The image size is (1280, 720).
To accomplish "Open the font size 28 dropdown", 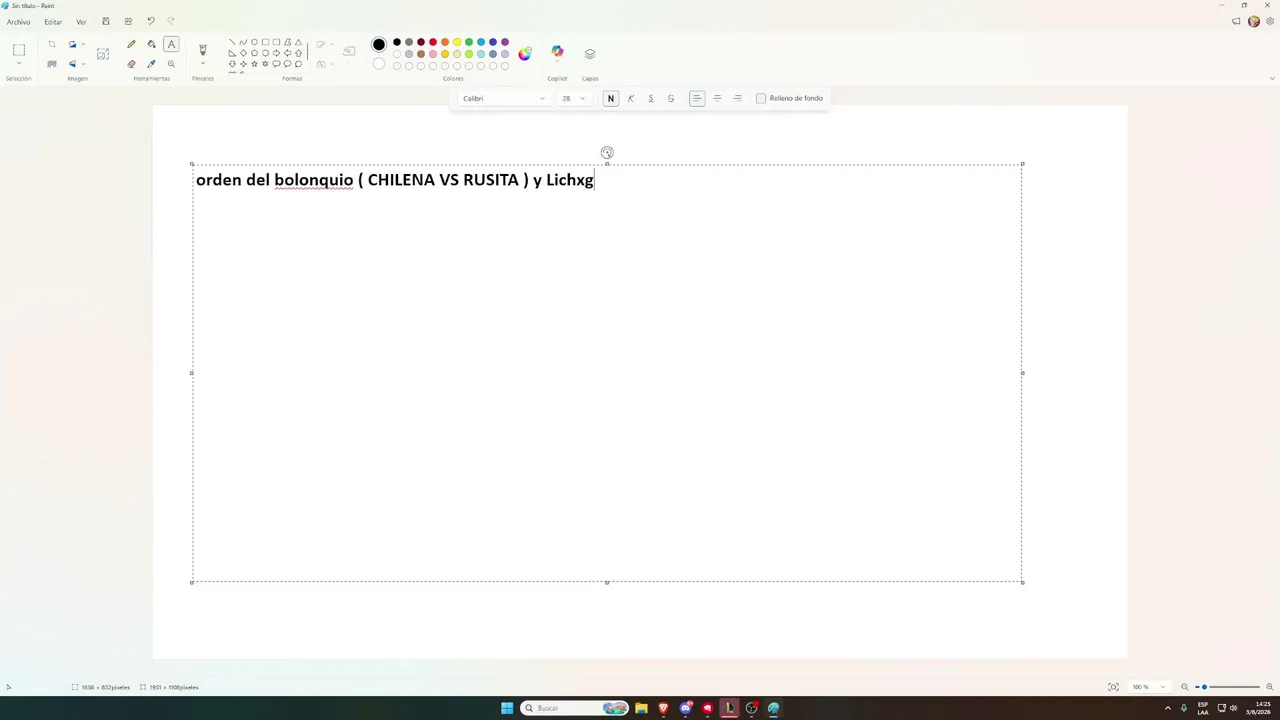I will tap(574, 98).
